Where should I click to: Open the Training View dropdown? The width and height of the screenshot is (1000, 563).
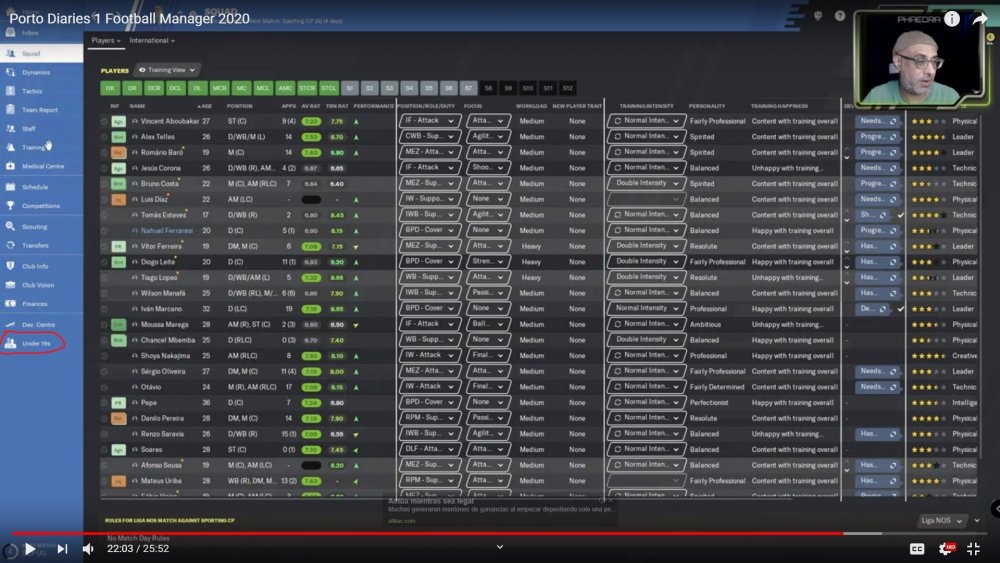click(167, 70)
